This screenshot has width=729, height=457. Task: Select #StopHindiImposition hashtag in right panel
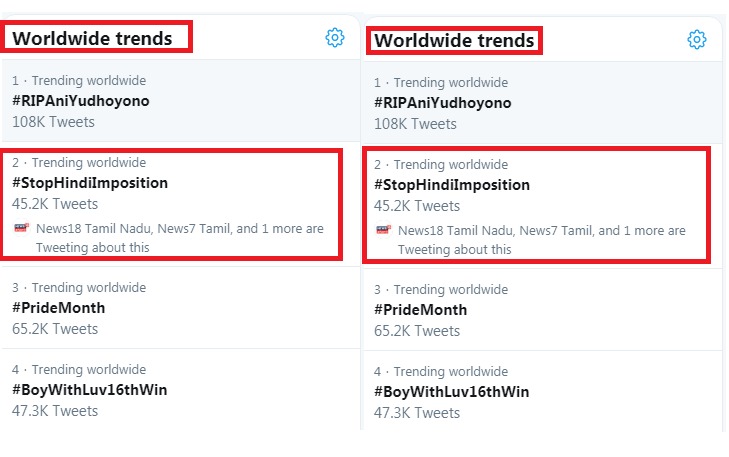pyautogui.click(x=452, y=185)
